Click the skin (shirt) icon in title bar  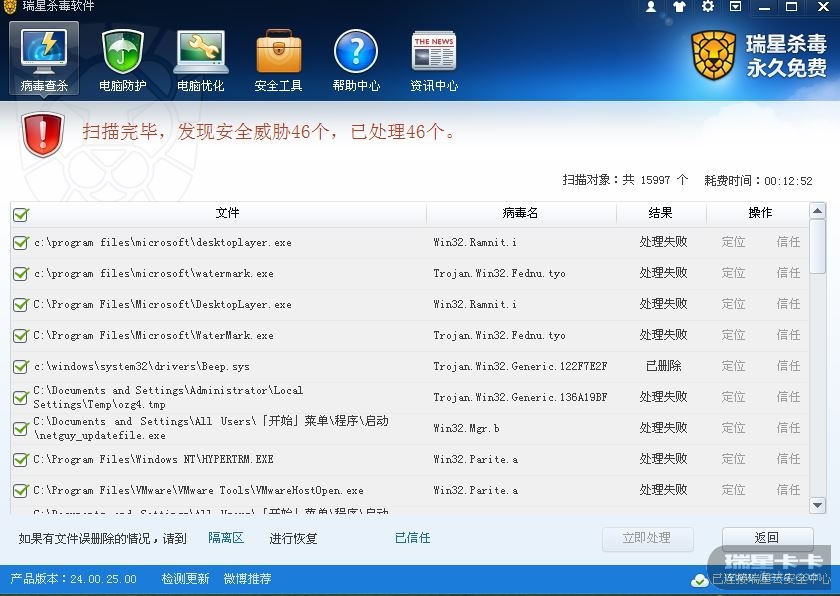click(x=679, y=7)
